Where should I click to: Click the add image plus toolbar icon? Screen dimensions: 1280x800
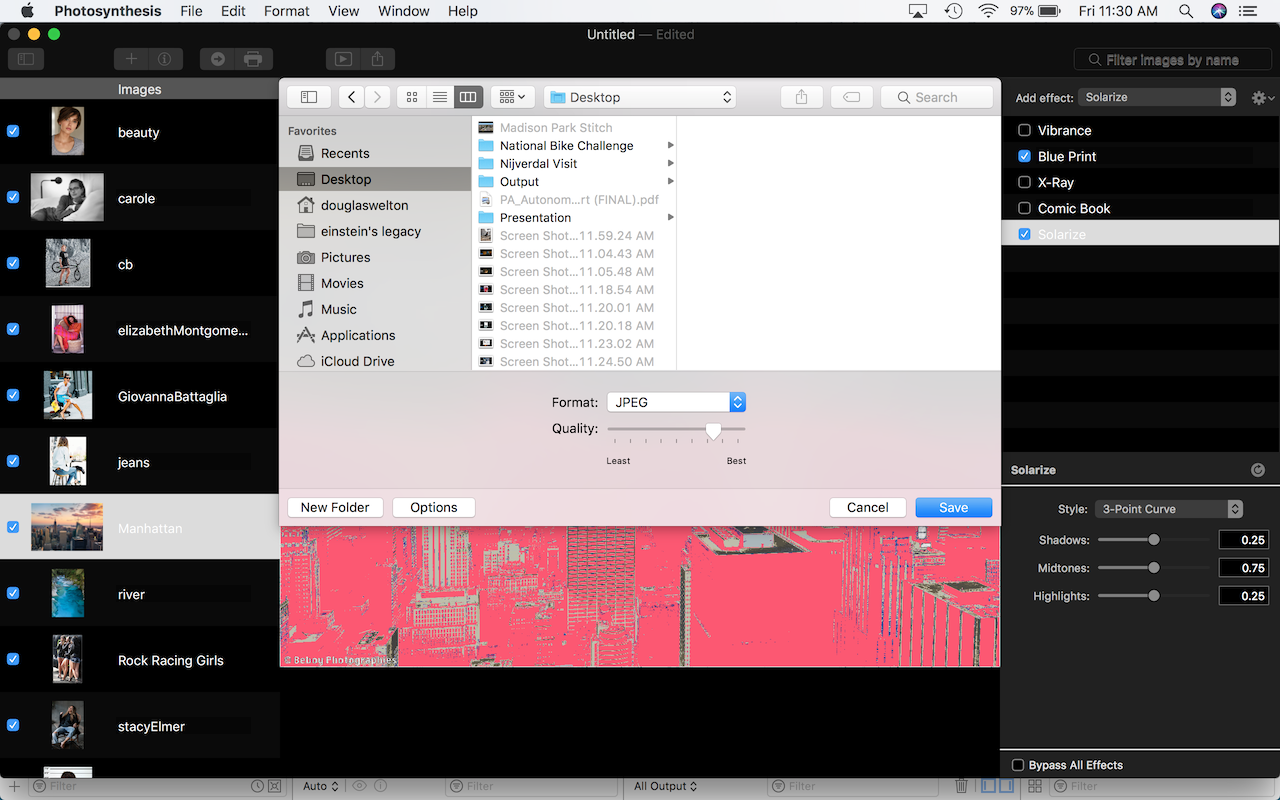[131, 59]
